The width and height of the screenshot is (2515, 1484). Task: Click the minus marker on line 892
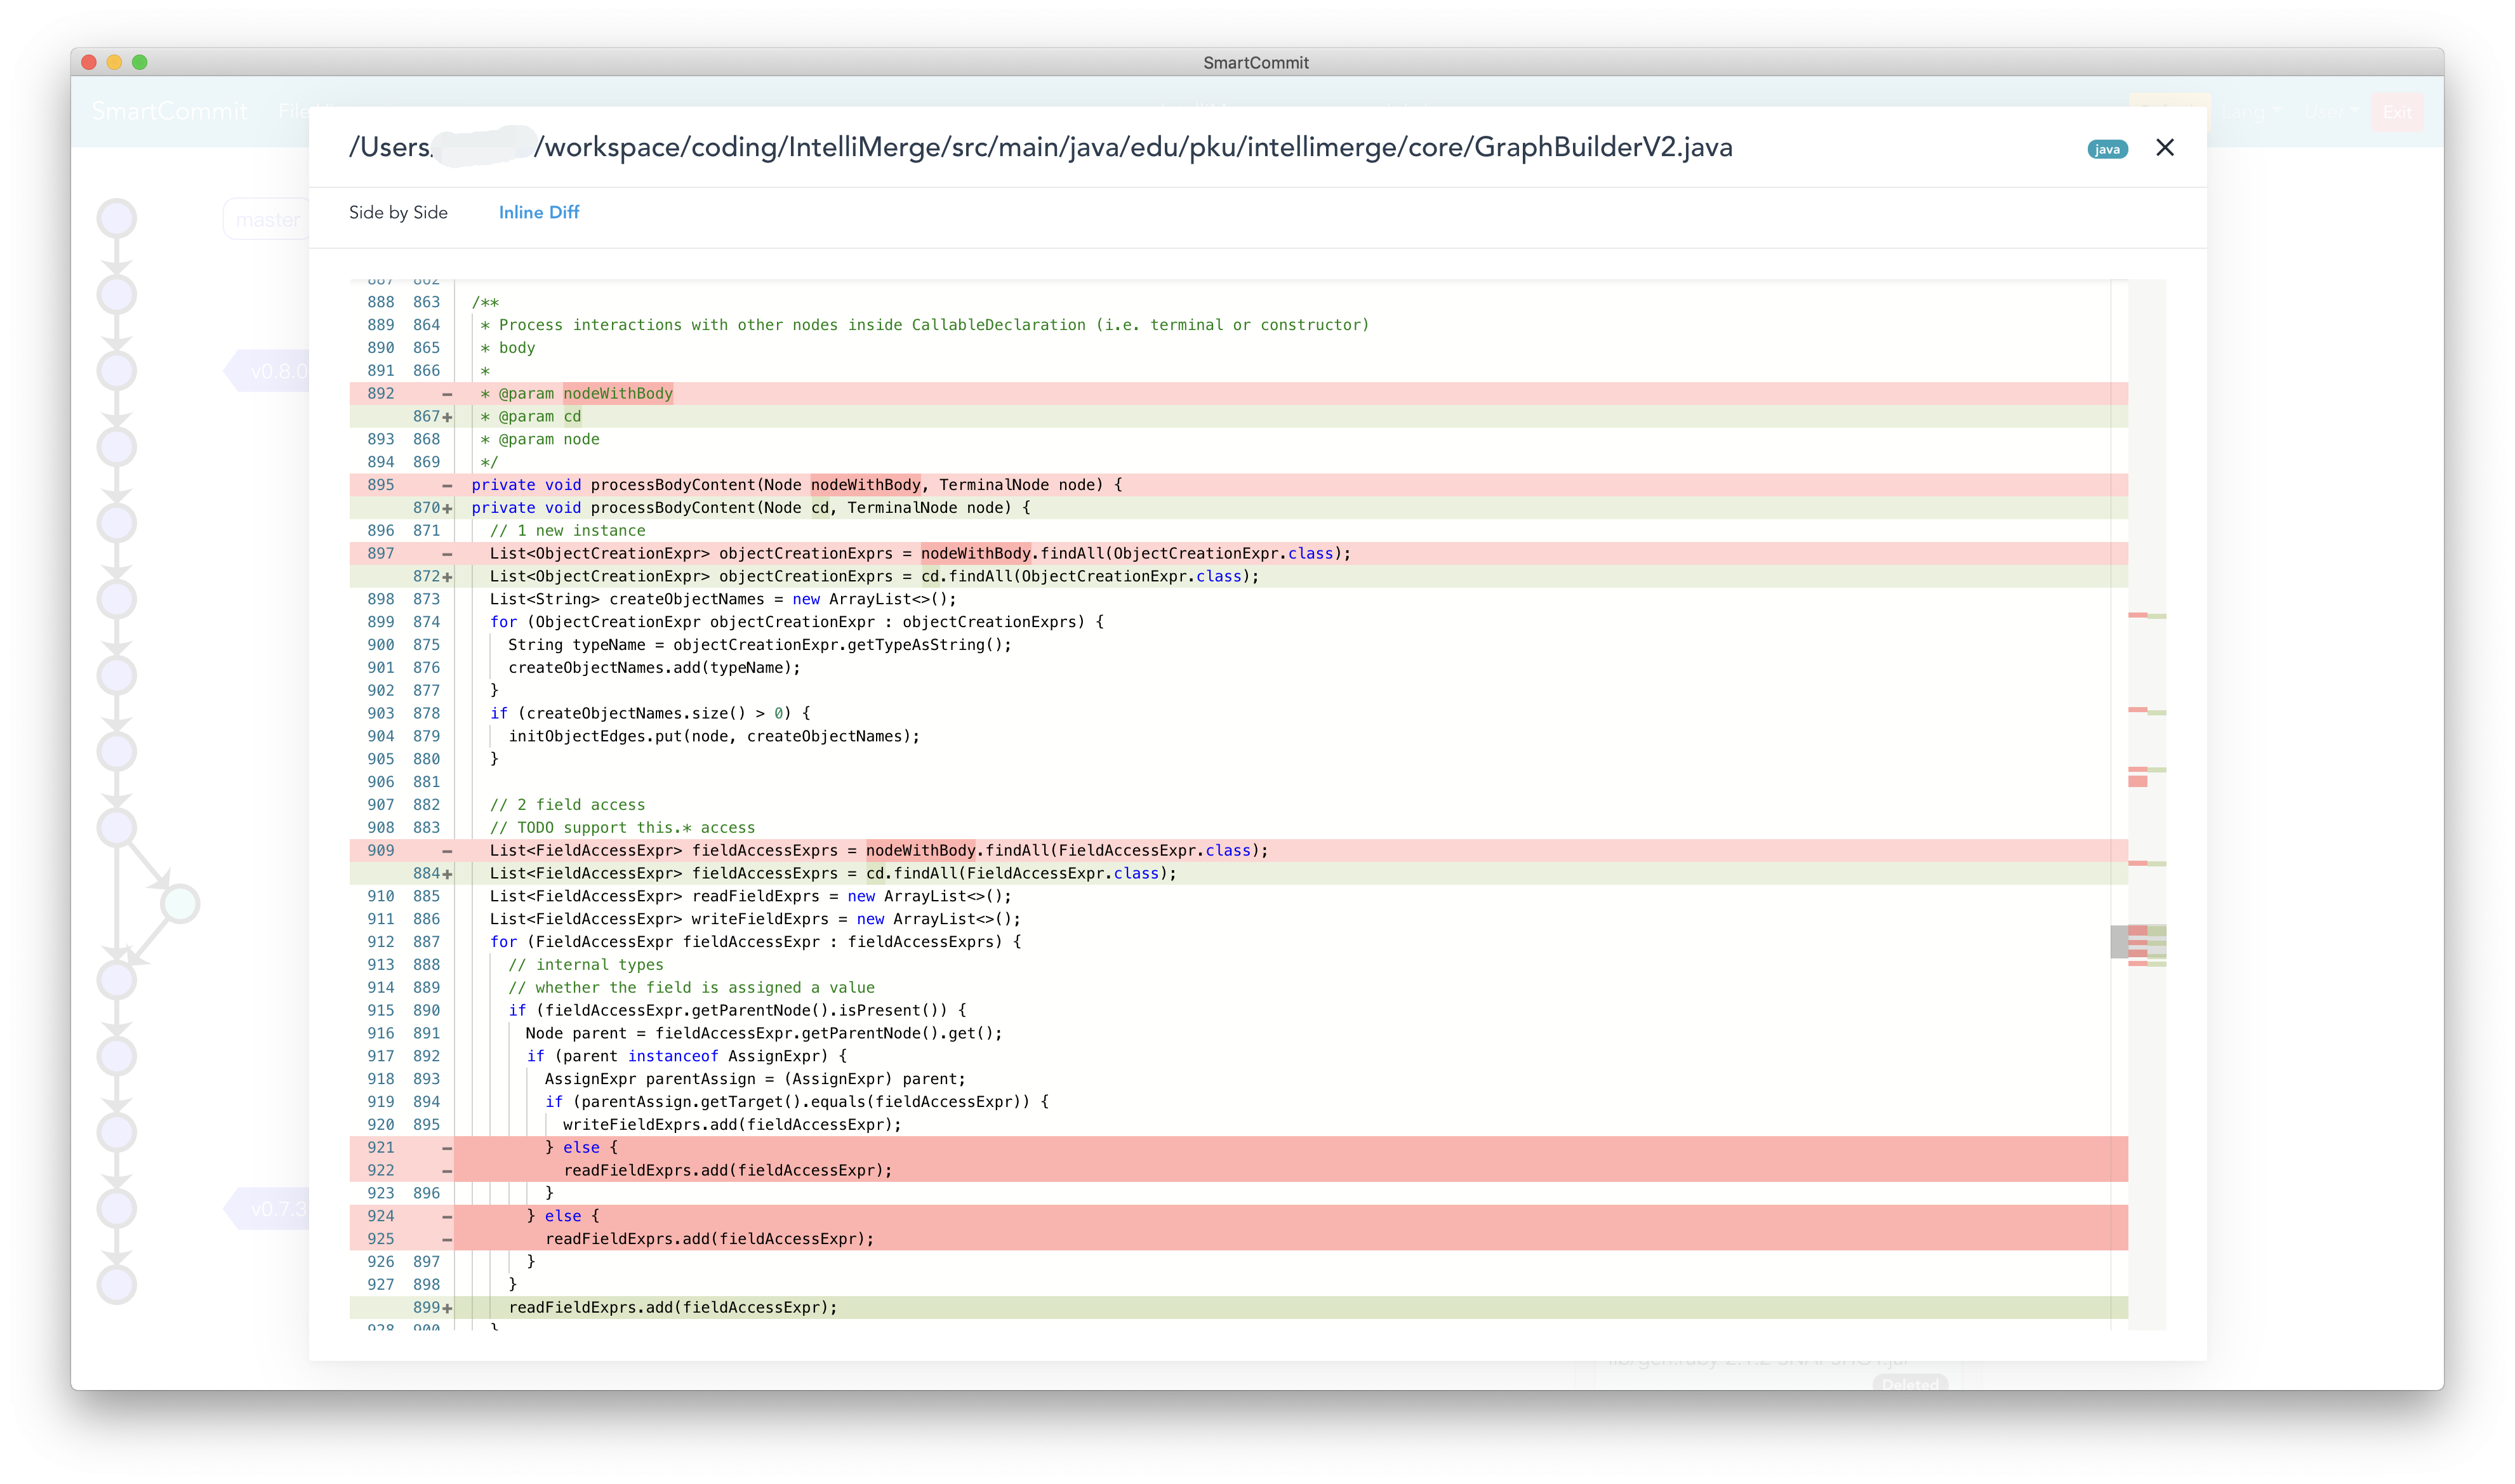pyautogui.click(x=447, y=394)
